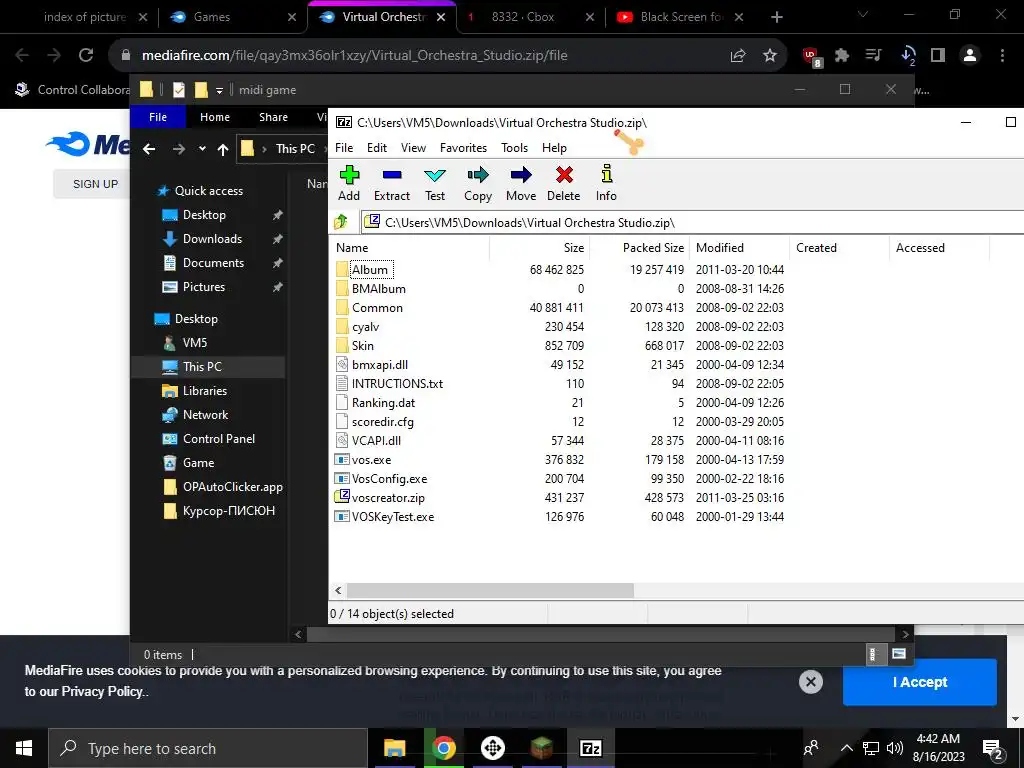Image resolution: width=1024 pixels, height=768 pixels.
Task: Click the 7-Zip Test toolbar icon
Action: tap(435, 175)
